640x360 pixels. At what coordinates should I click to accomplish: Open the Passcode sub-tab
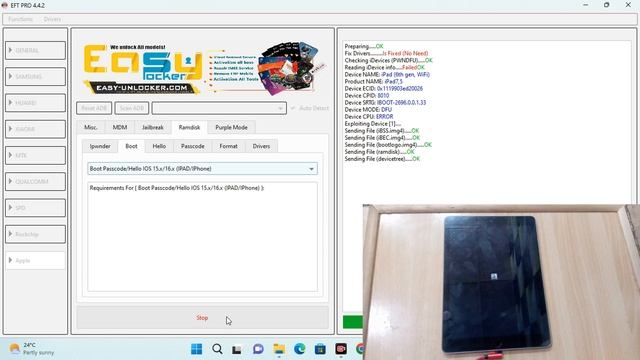tap(193, 146)
